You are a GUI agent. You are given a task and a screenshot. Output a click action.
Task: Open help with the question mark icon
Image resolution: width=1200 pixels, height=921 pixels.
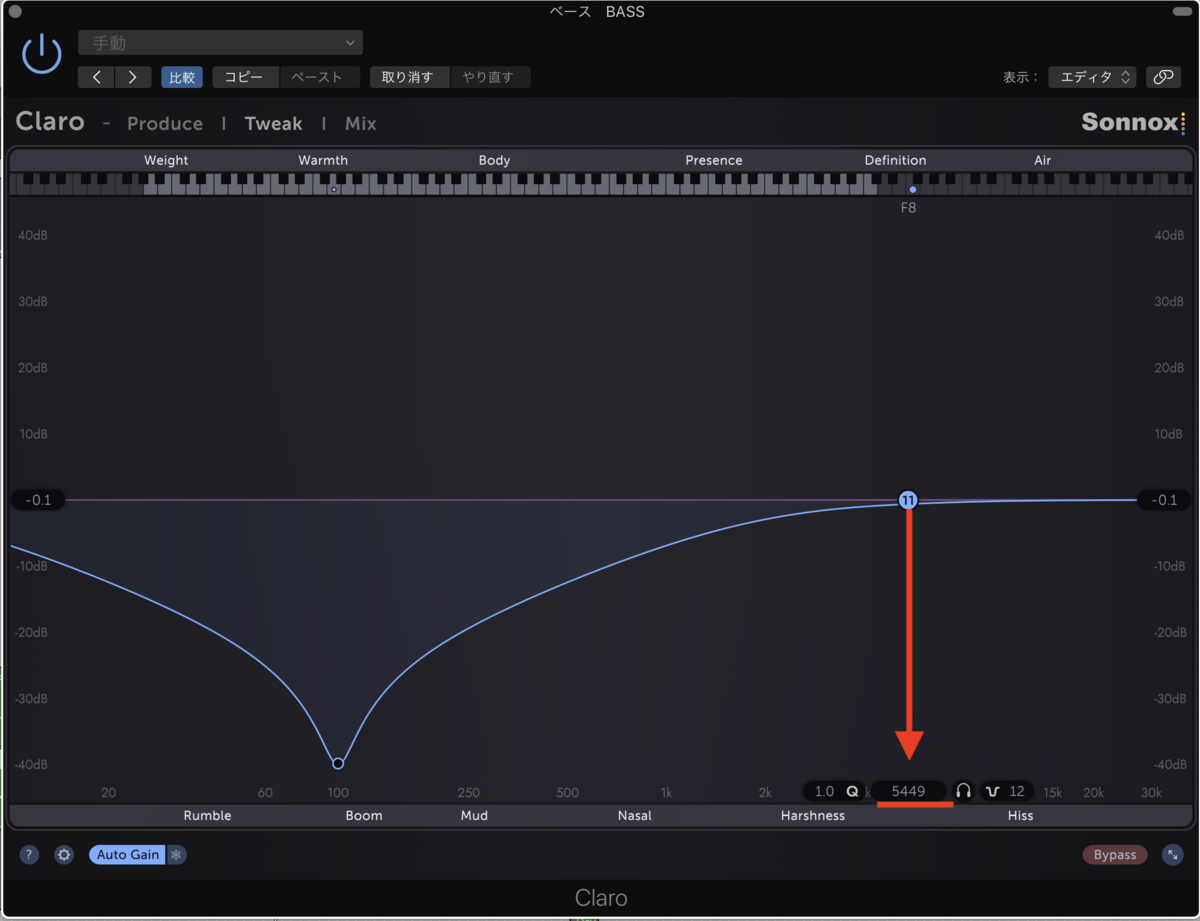point(29,855)
